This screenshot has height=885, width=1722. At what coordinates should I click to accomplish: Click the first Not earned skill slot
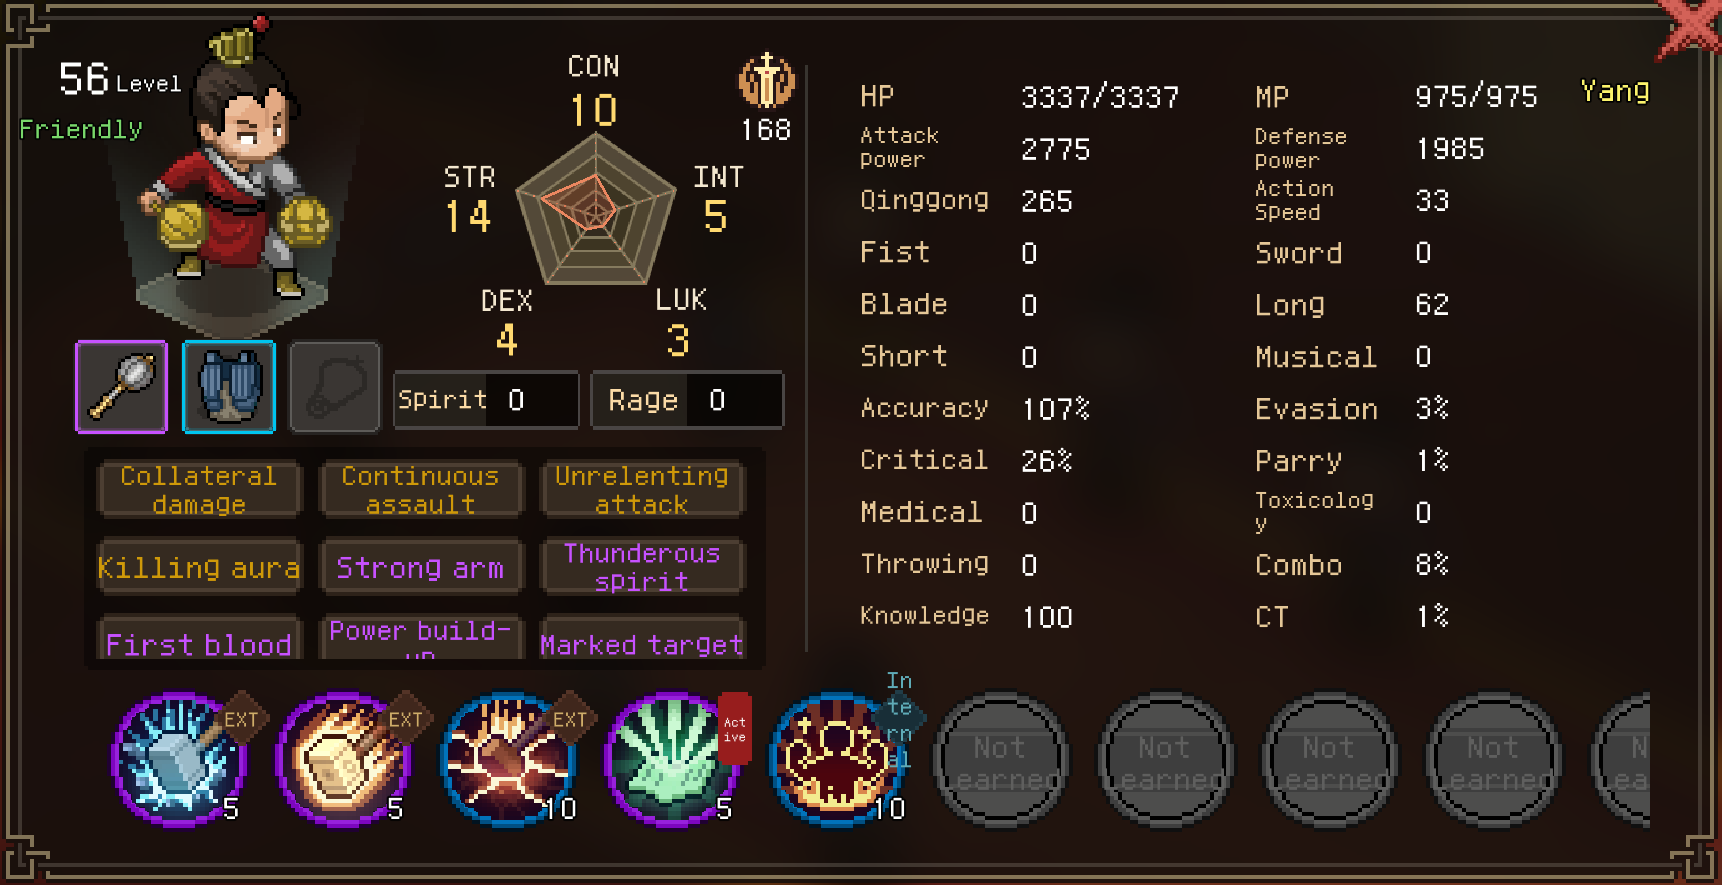click(1000, 760)
